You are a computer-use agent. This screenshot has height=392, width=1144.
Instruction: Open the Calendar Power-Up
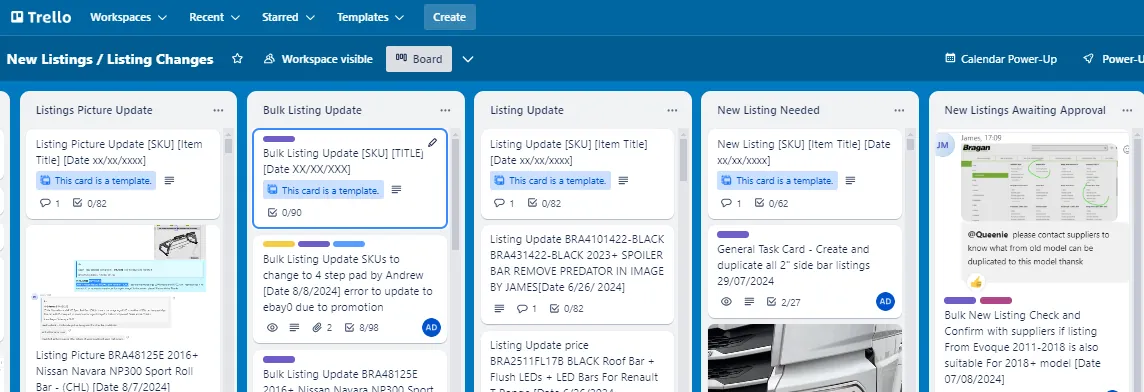tap(1001, 59)
